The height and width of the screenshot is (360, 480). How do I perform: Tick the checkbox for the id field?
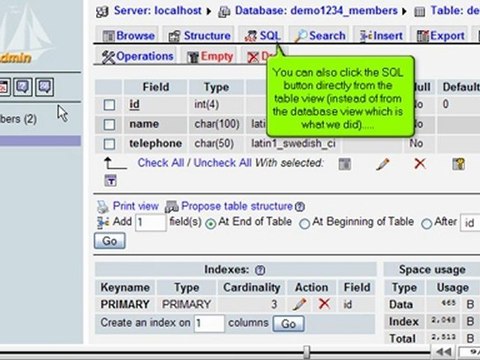tap(109, 105)
